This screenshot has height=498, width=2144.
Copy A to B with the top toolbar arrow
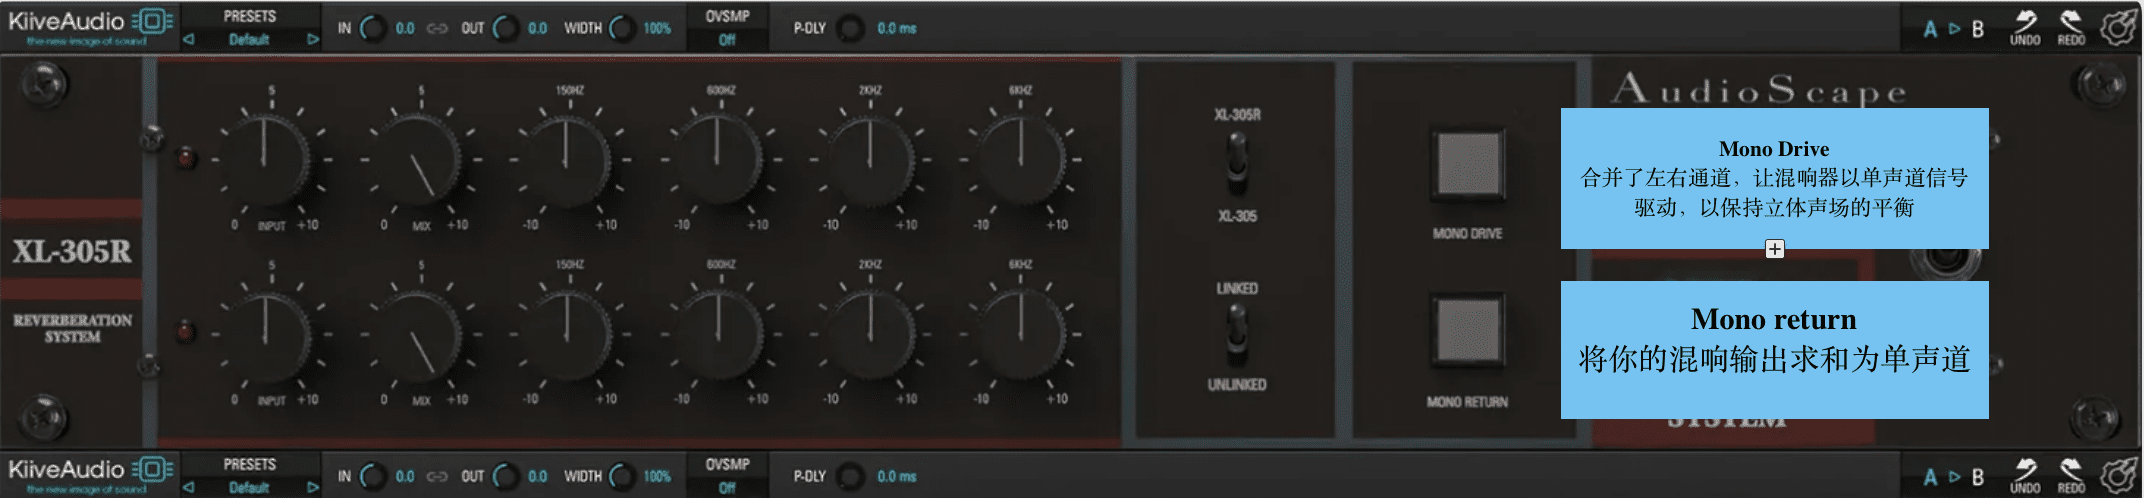tap(1954, 28)
